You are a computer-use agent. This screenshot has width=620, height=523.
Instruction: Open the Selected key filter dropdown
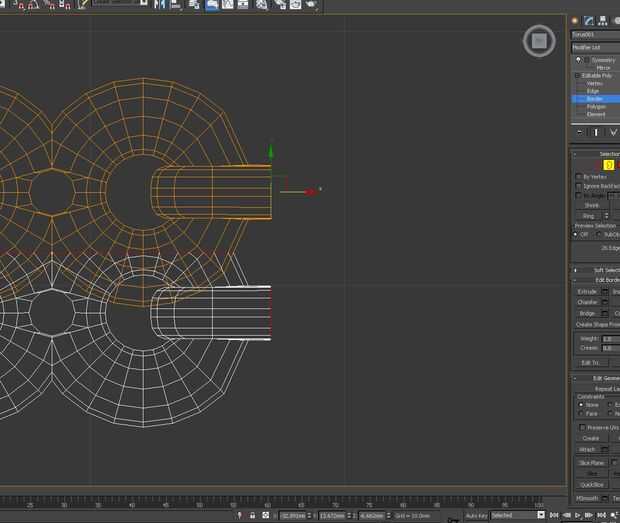(517, 515)
